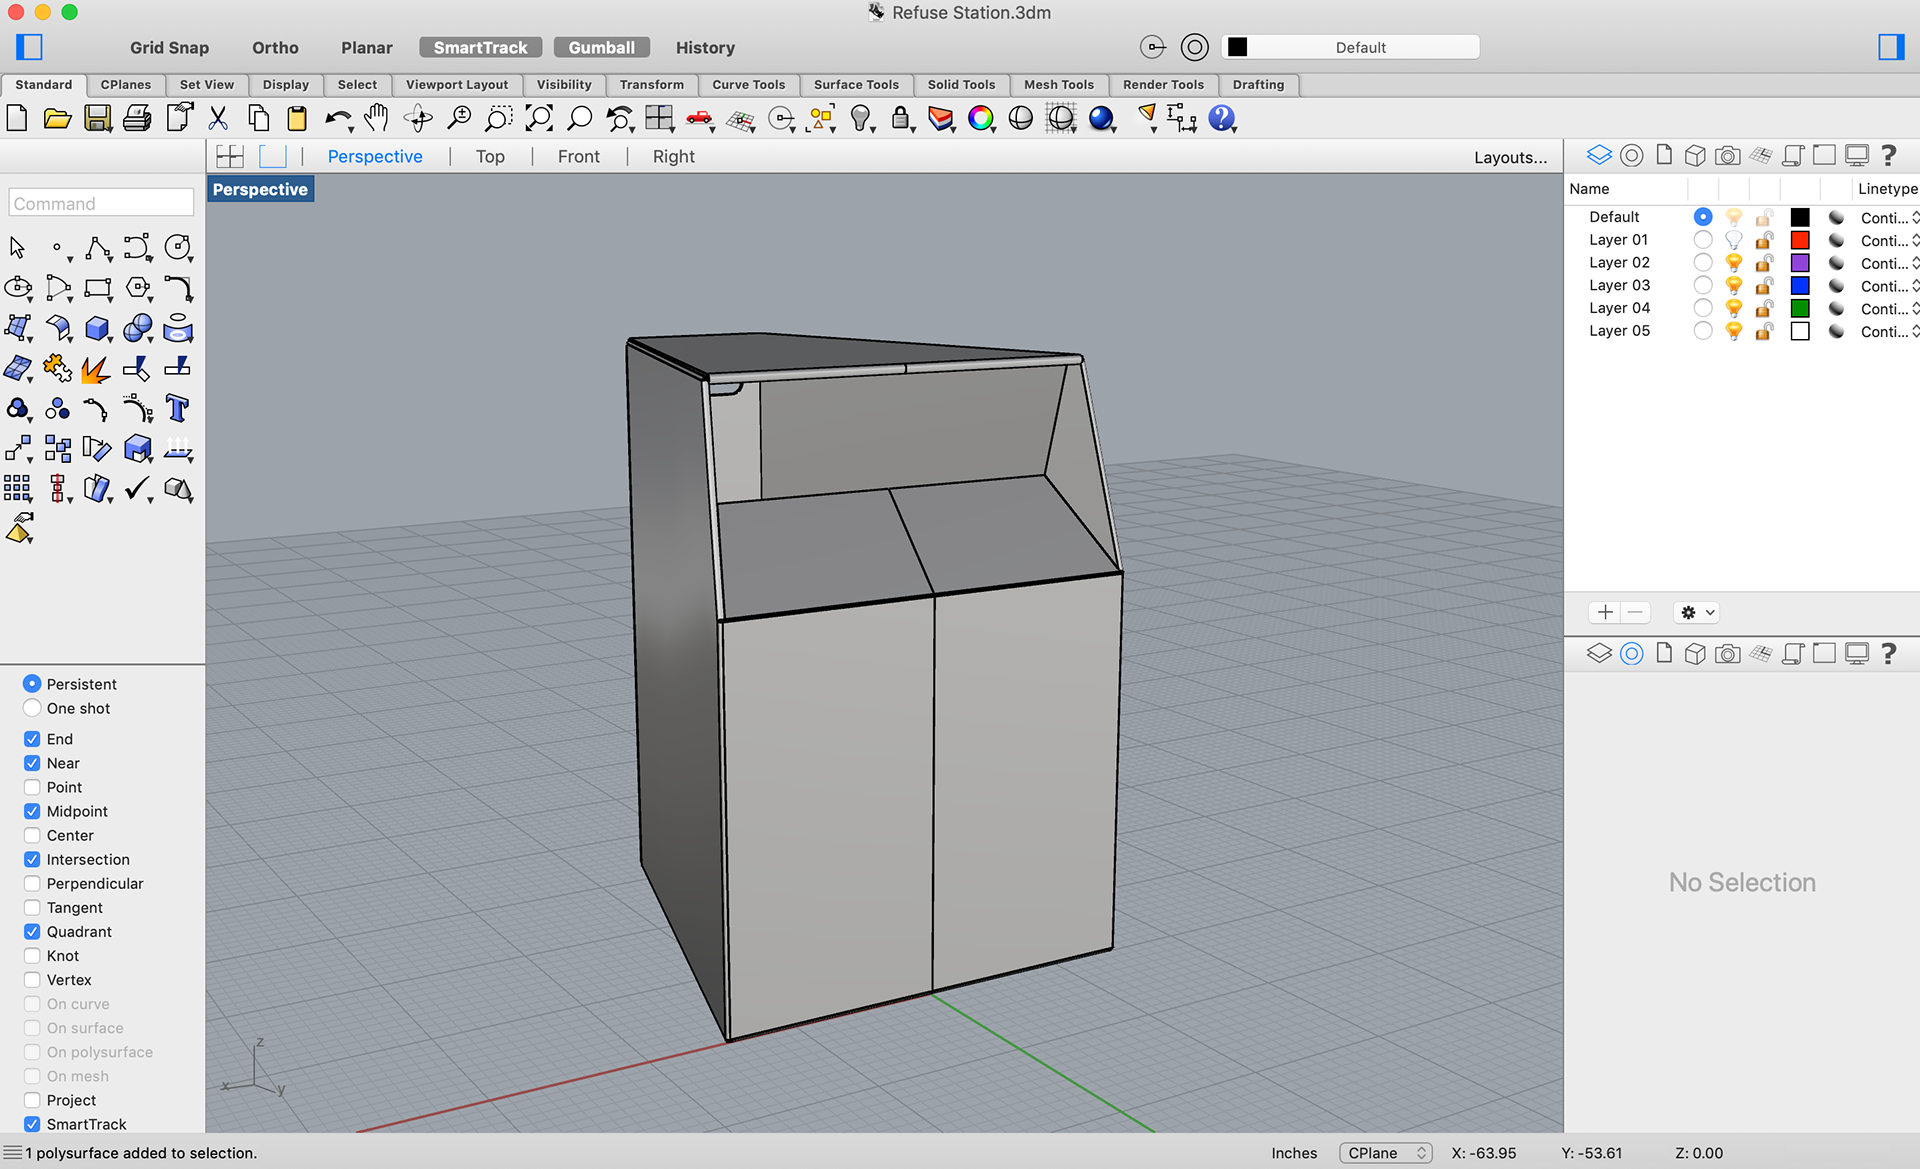
Task: Click the padlock Lock objects icon
Action: click(x=901, y=118)
